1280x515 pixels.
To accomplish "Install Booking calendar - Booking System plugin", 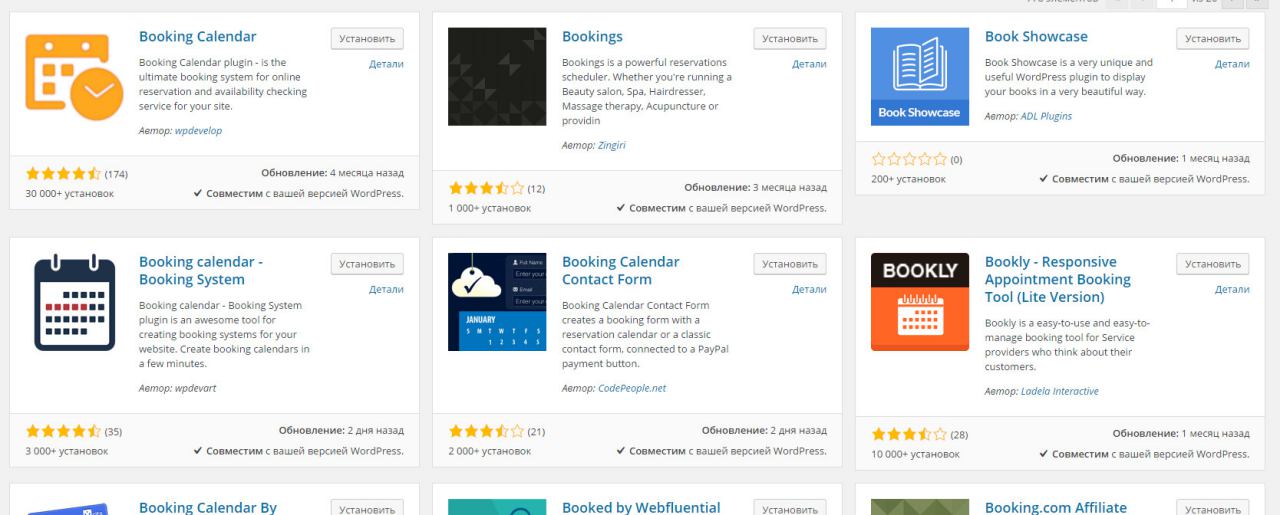I will [367, 264].
